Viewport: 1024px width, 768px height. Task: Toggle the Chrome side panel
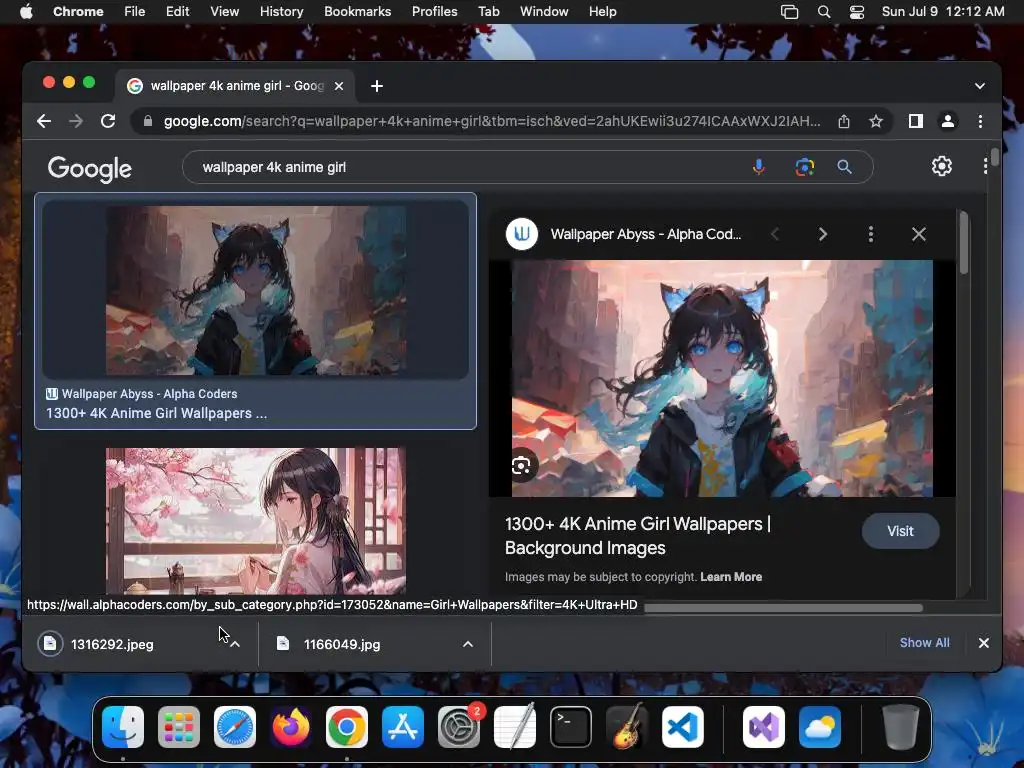pos(916,121)
